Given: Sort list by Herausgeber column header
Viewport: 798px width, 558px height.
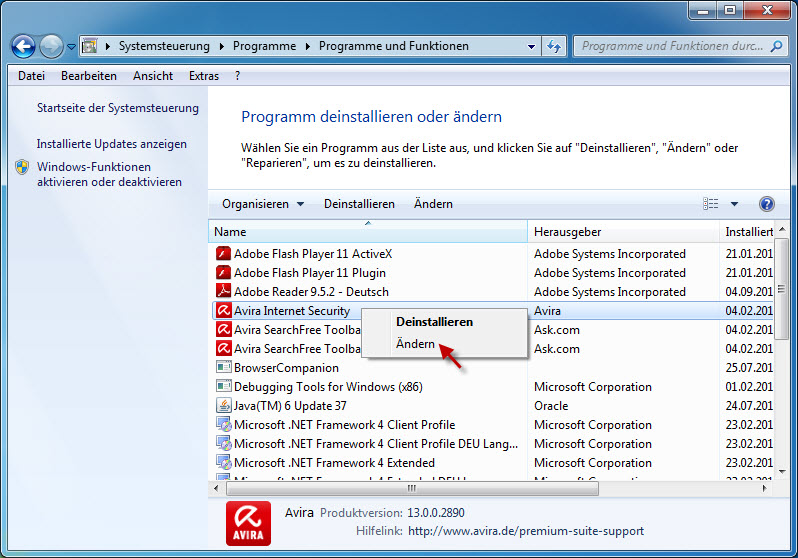Looking at the screenshot, I should [x=623, y=232].
